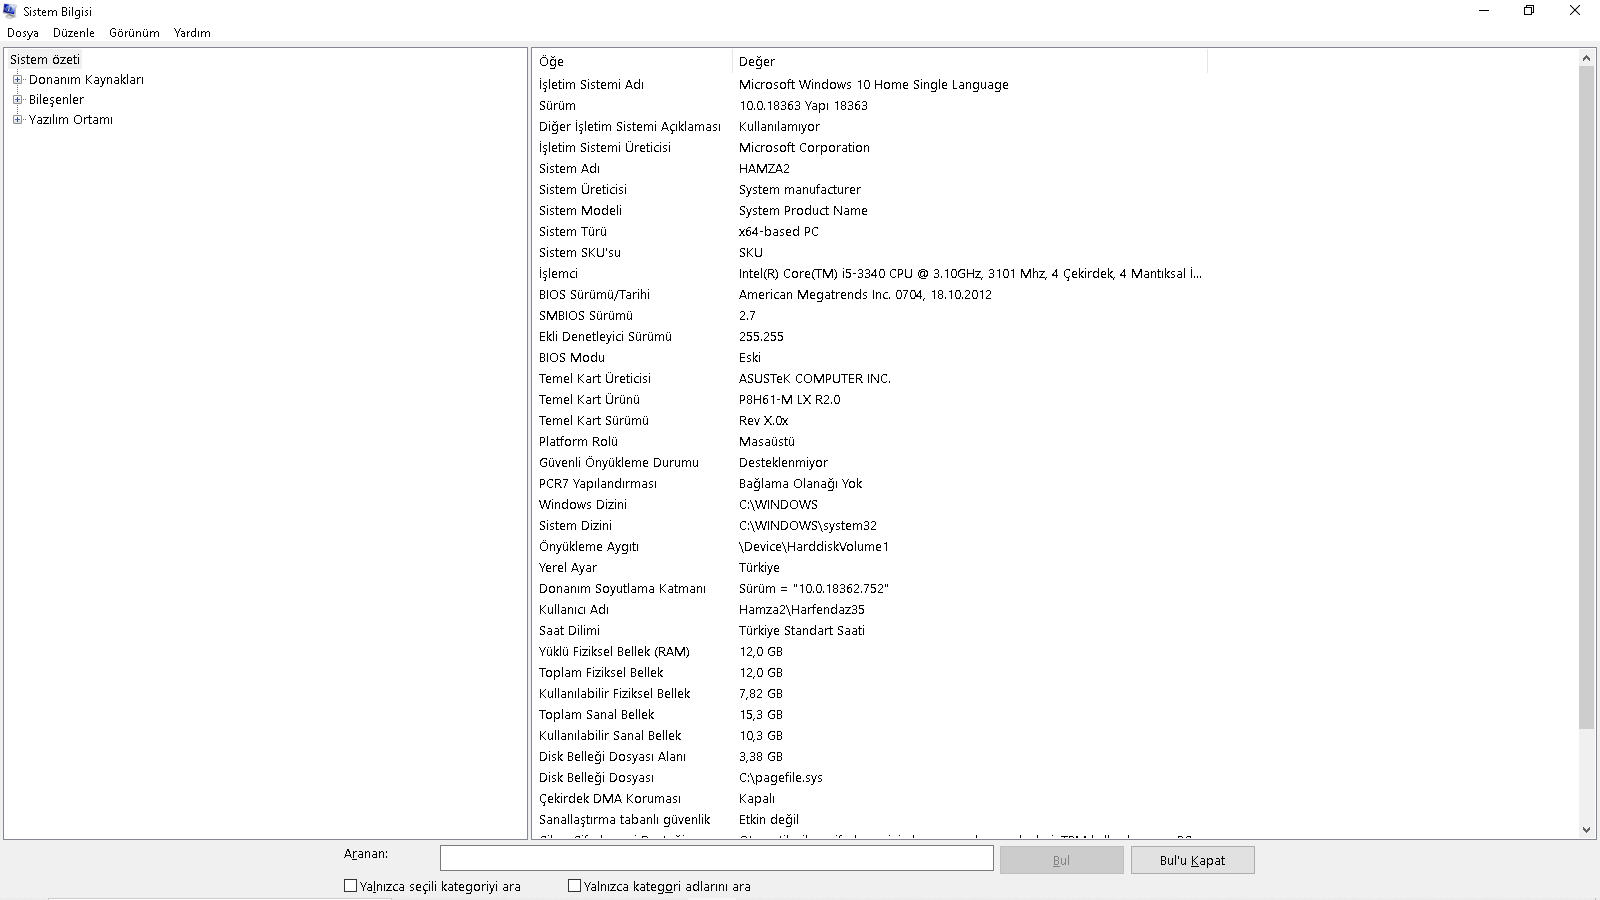Click the C:\pagefile.sys value

coord(781,778)
